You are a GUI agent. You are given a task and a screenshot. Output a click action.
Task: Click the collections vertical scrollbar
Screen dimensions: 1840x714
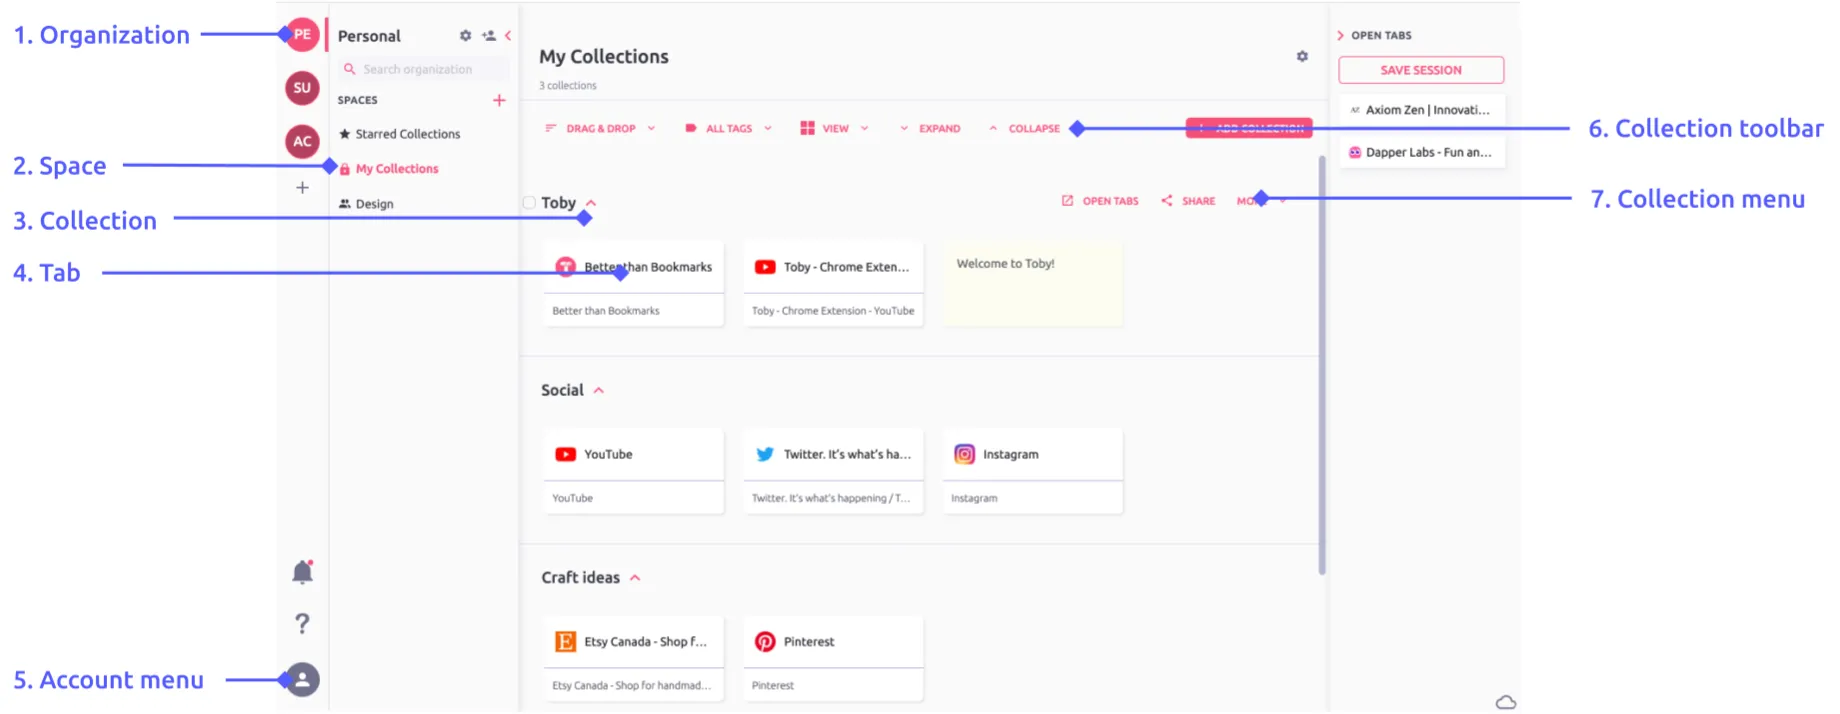[1322, 366]
